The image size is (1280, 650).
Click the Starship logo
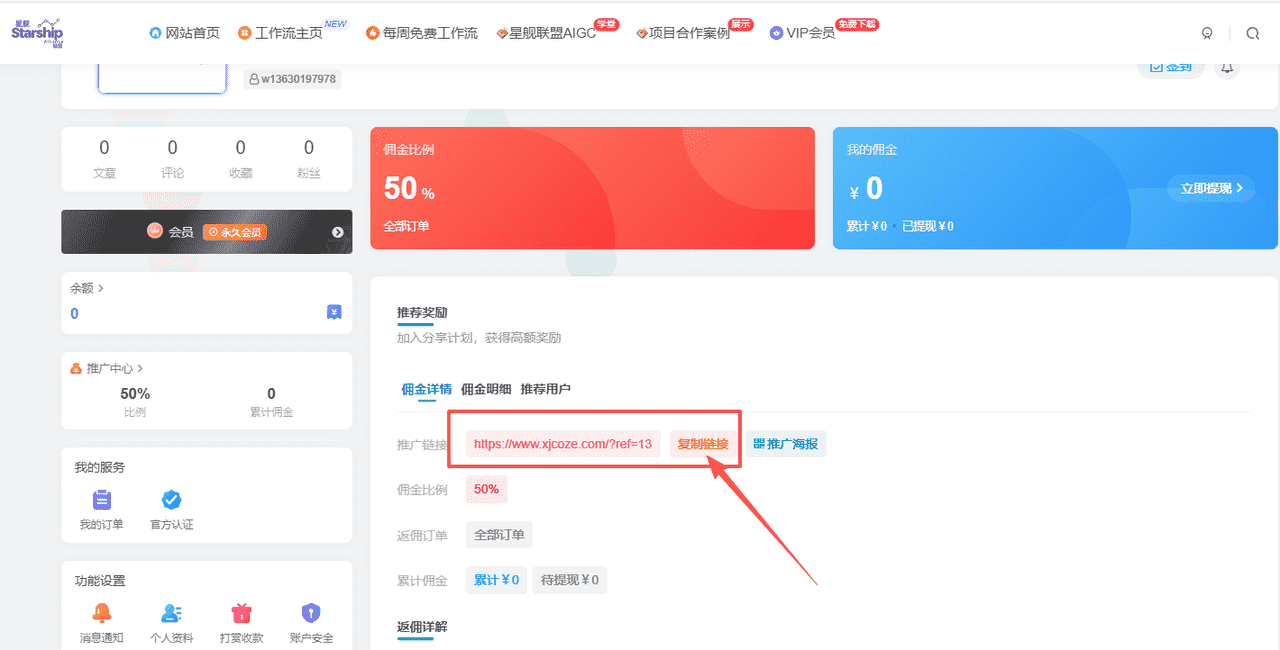point(36,33)
